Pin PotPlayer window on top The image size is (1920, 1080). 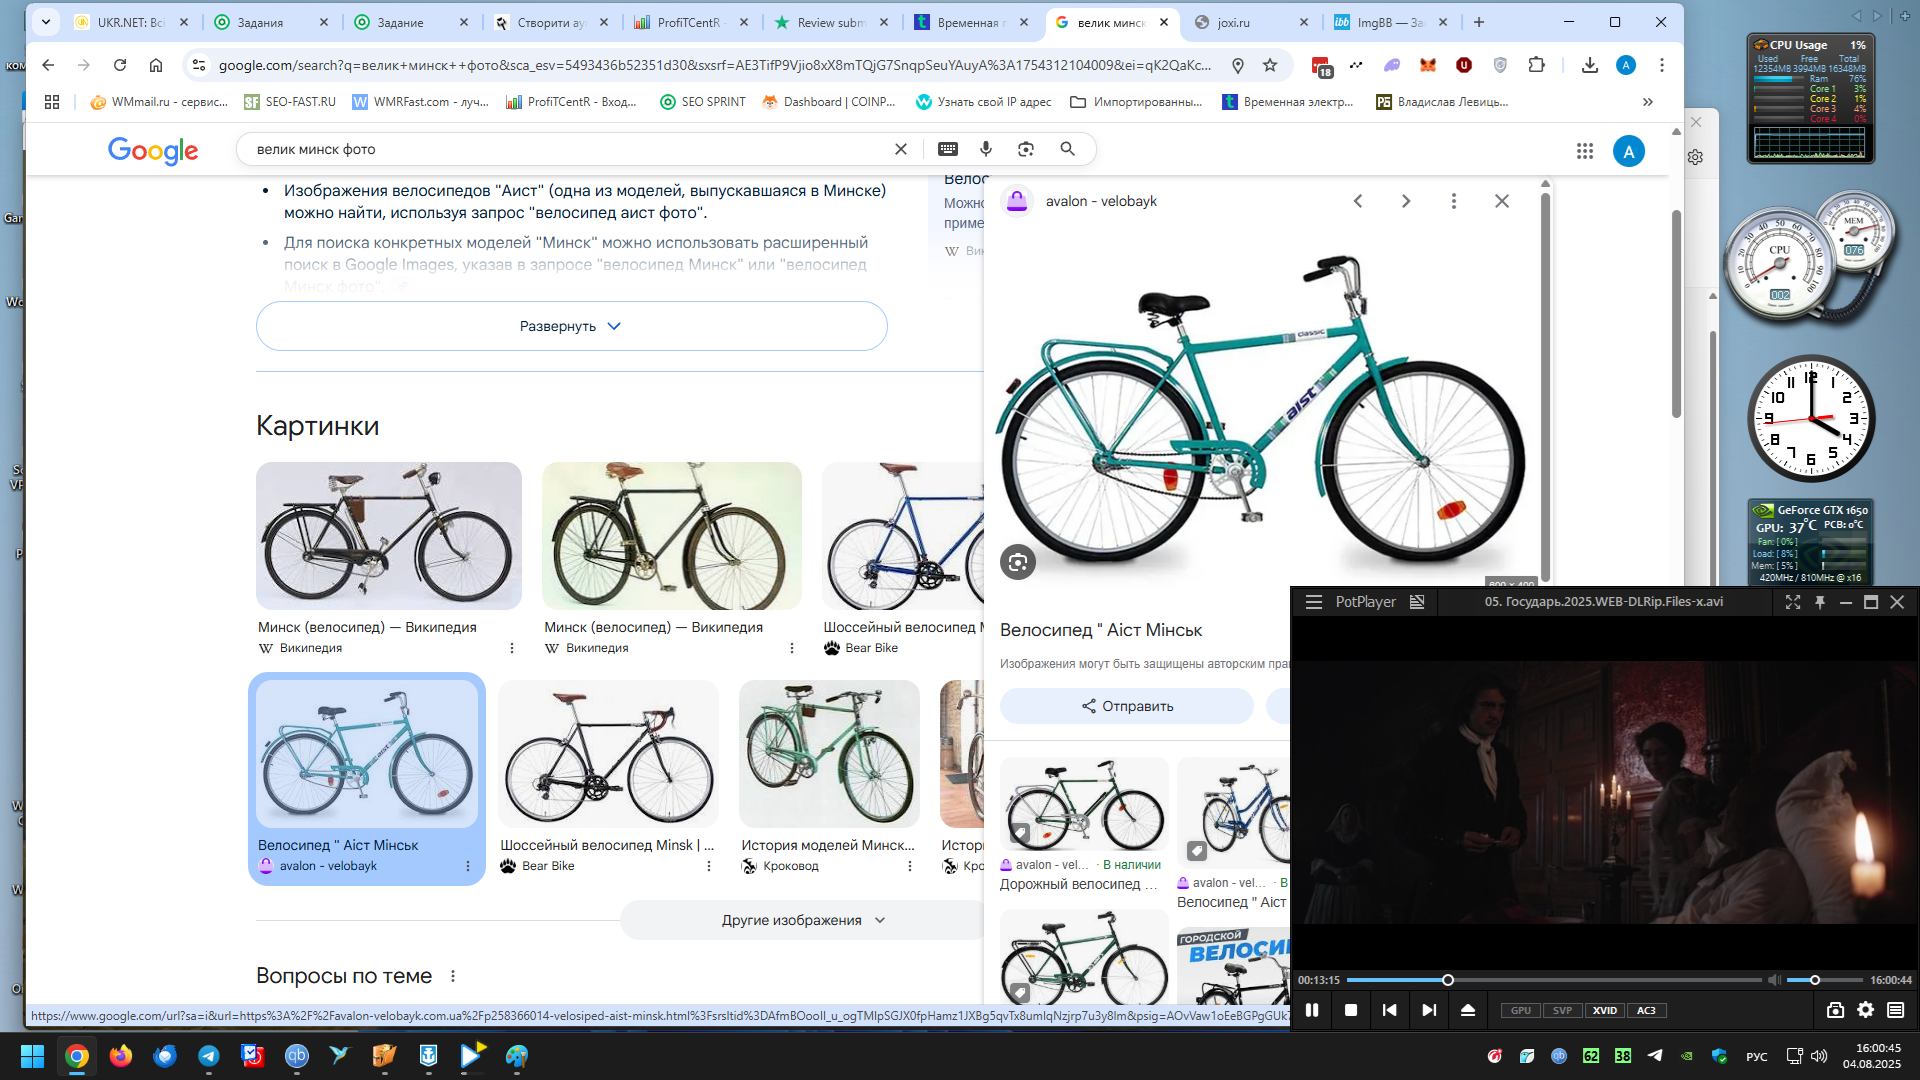click(x=1820, y=602)
